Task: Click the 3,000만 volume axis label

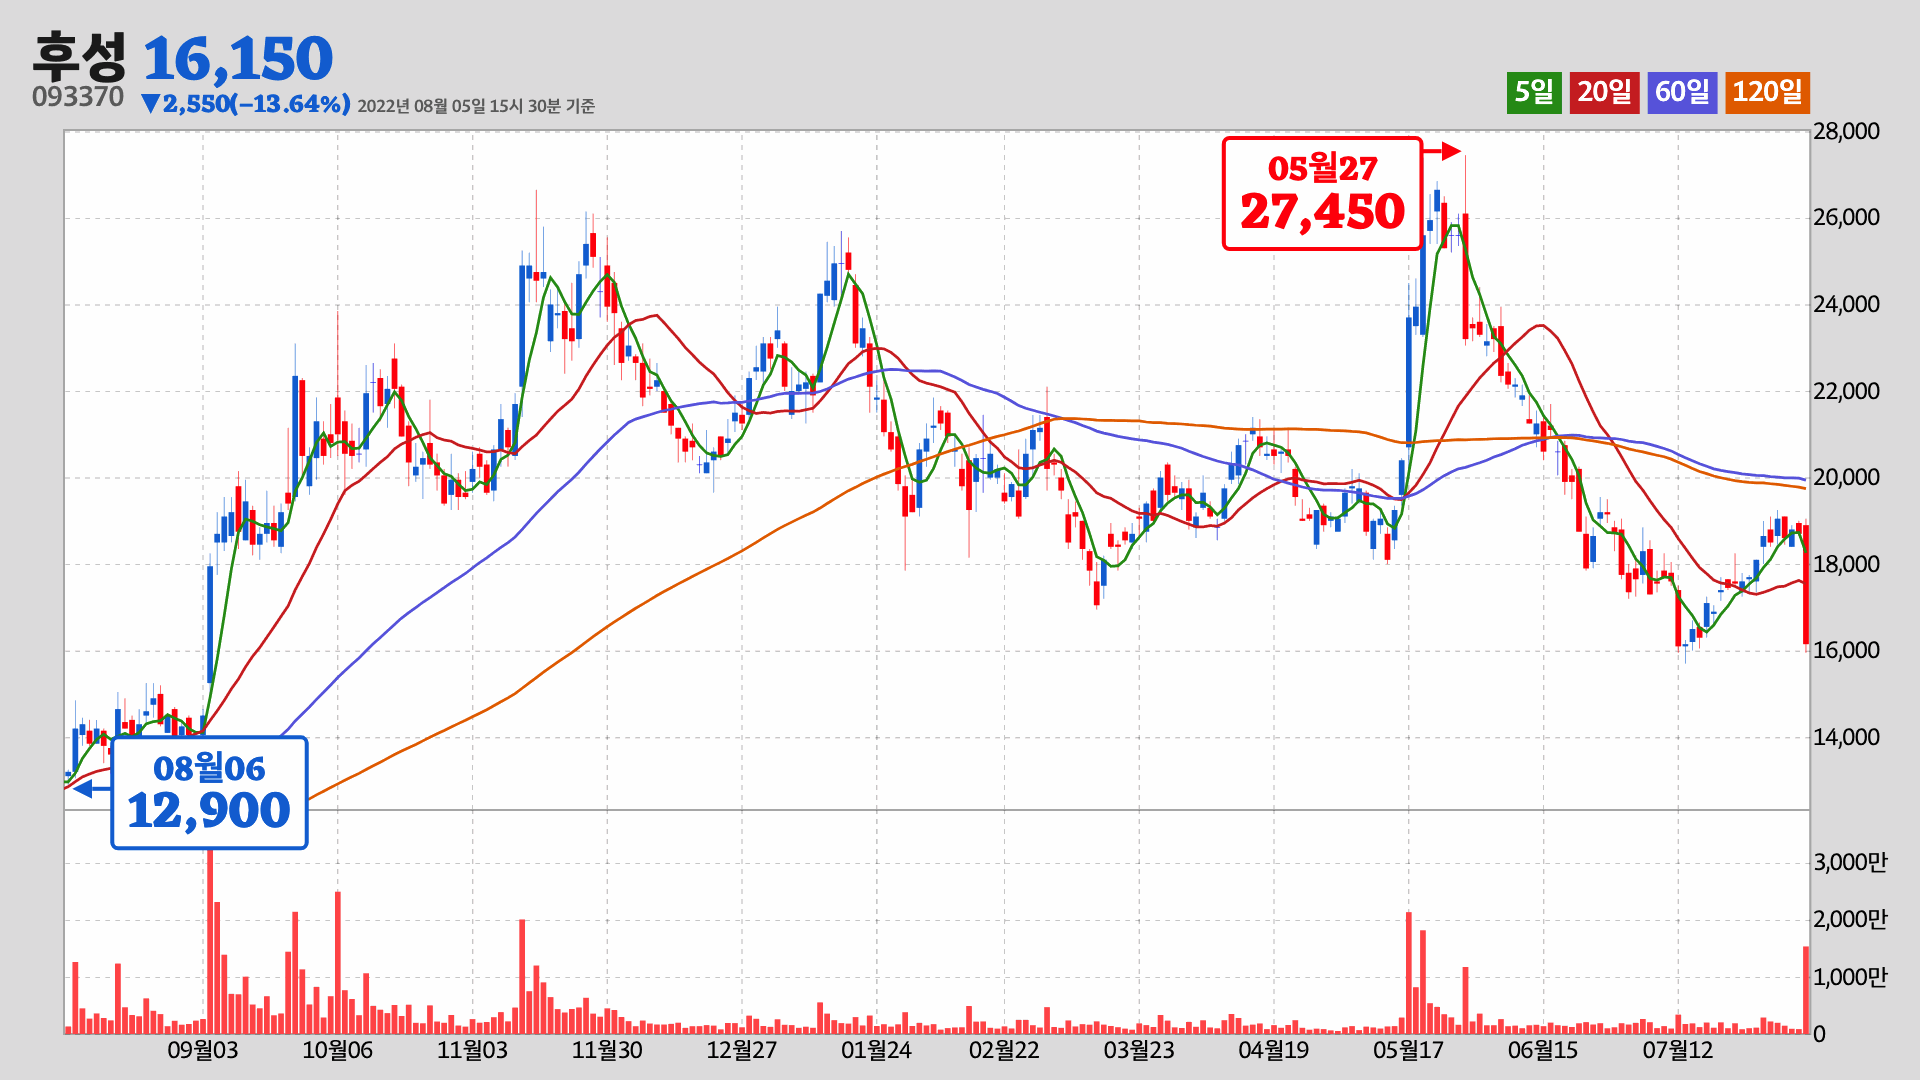Action: (1850, 862)
